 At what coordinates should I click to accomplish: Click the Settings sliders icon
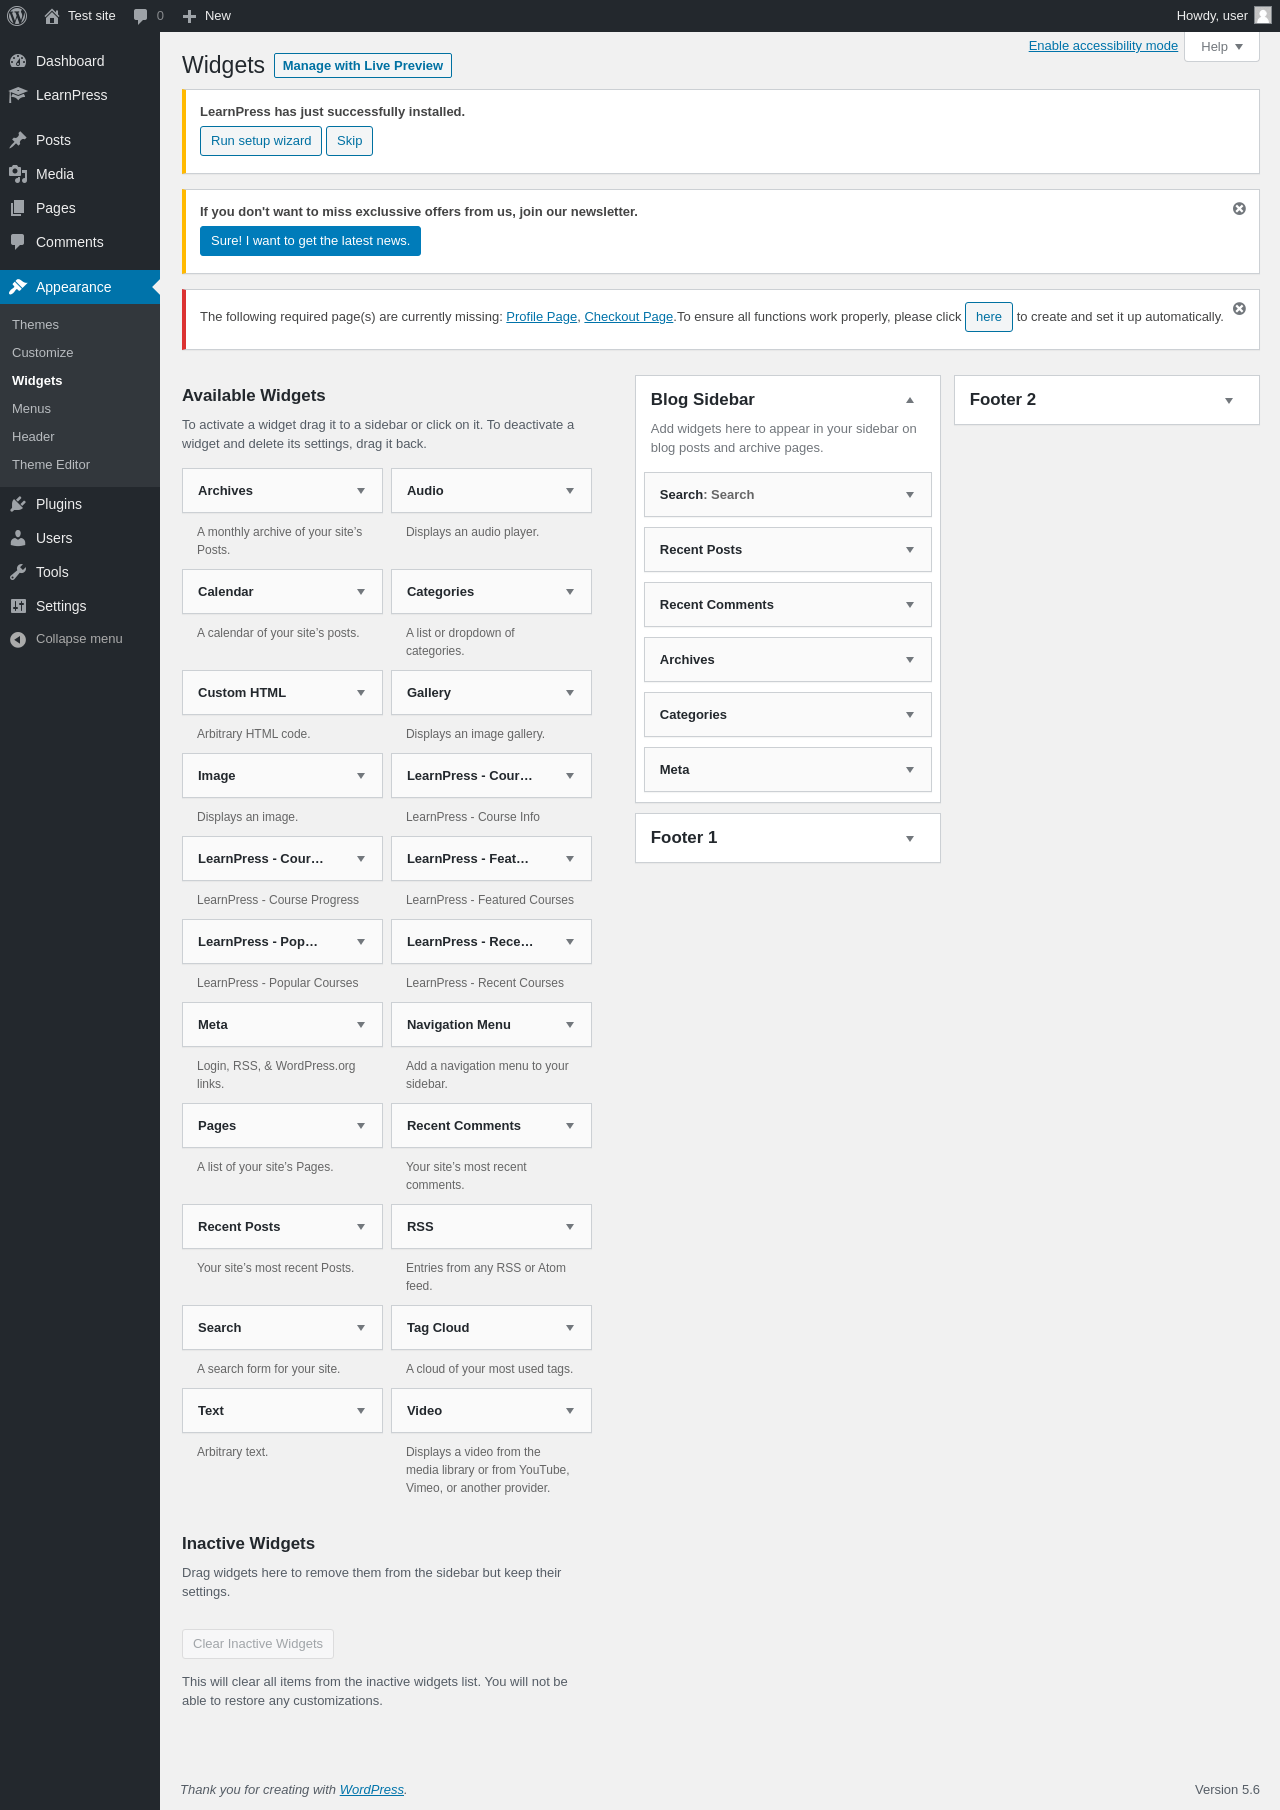pyautogui.click(x=18, y=606)
